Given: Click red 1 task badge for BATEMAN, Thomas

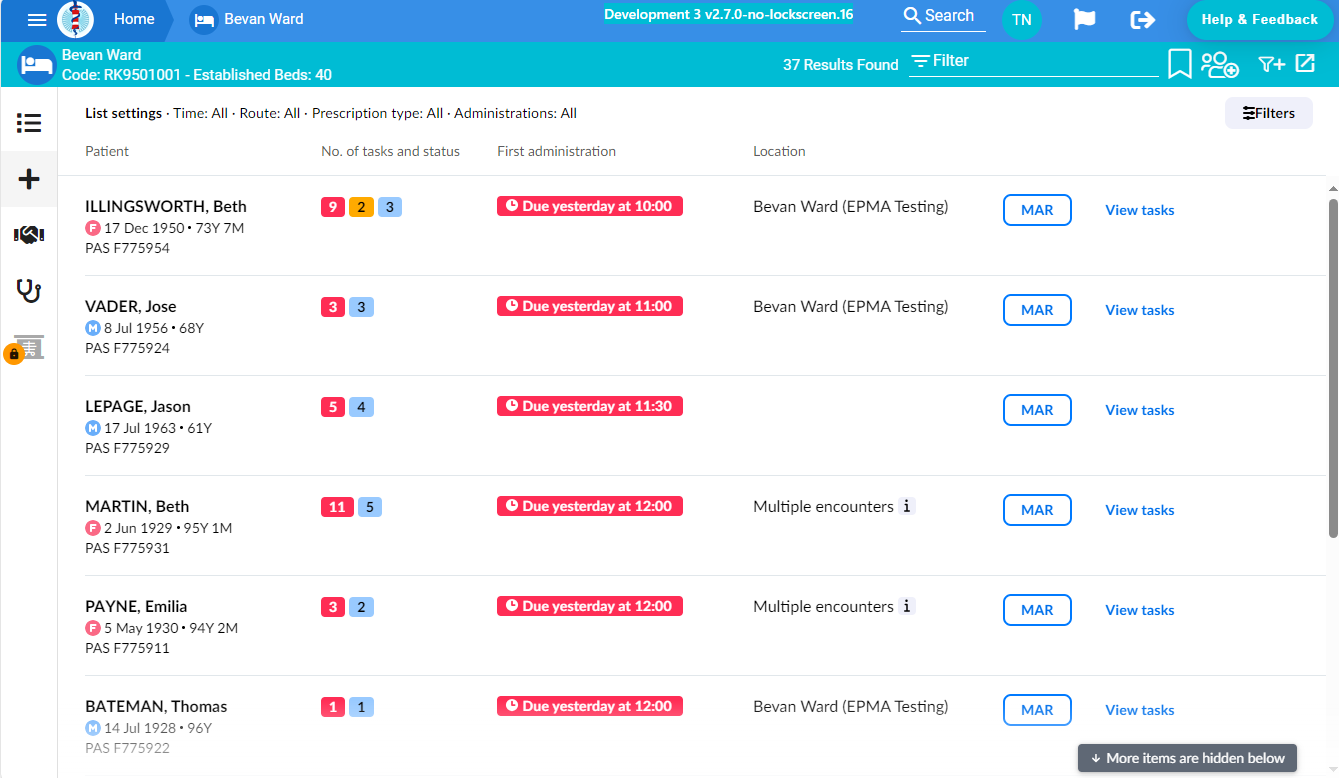Looking at the screenshot, I should 333,707.
